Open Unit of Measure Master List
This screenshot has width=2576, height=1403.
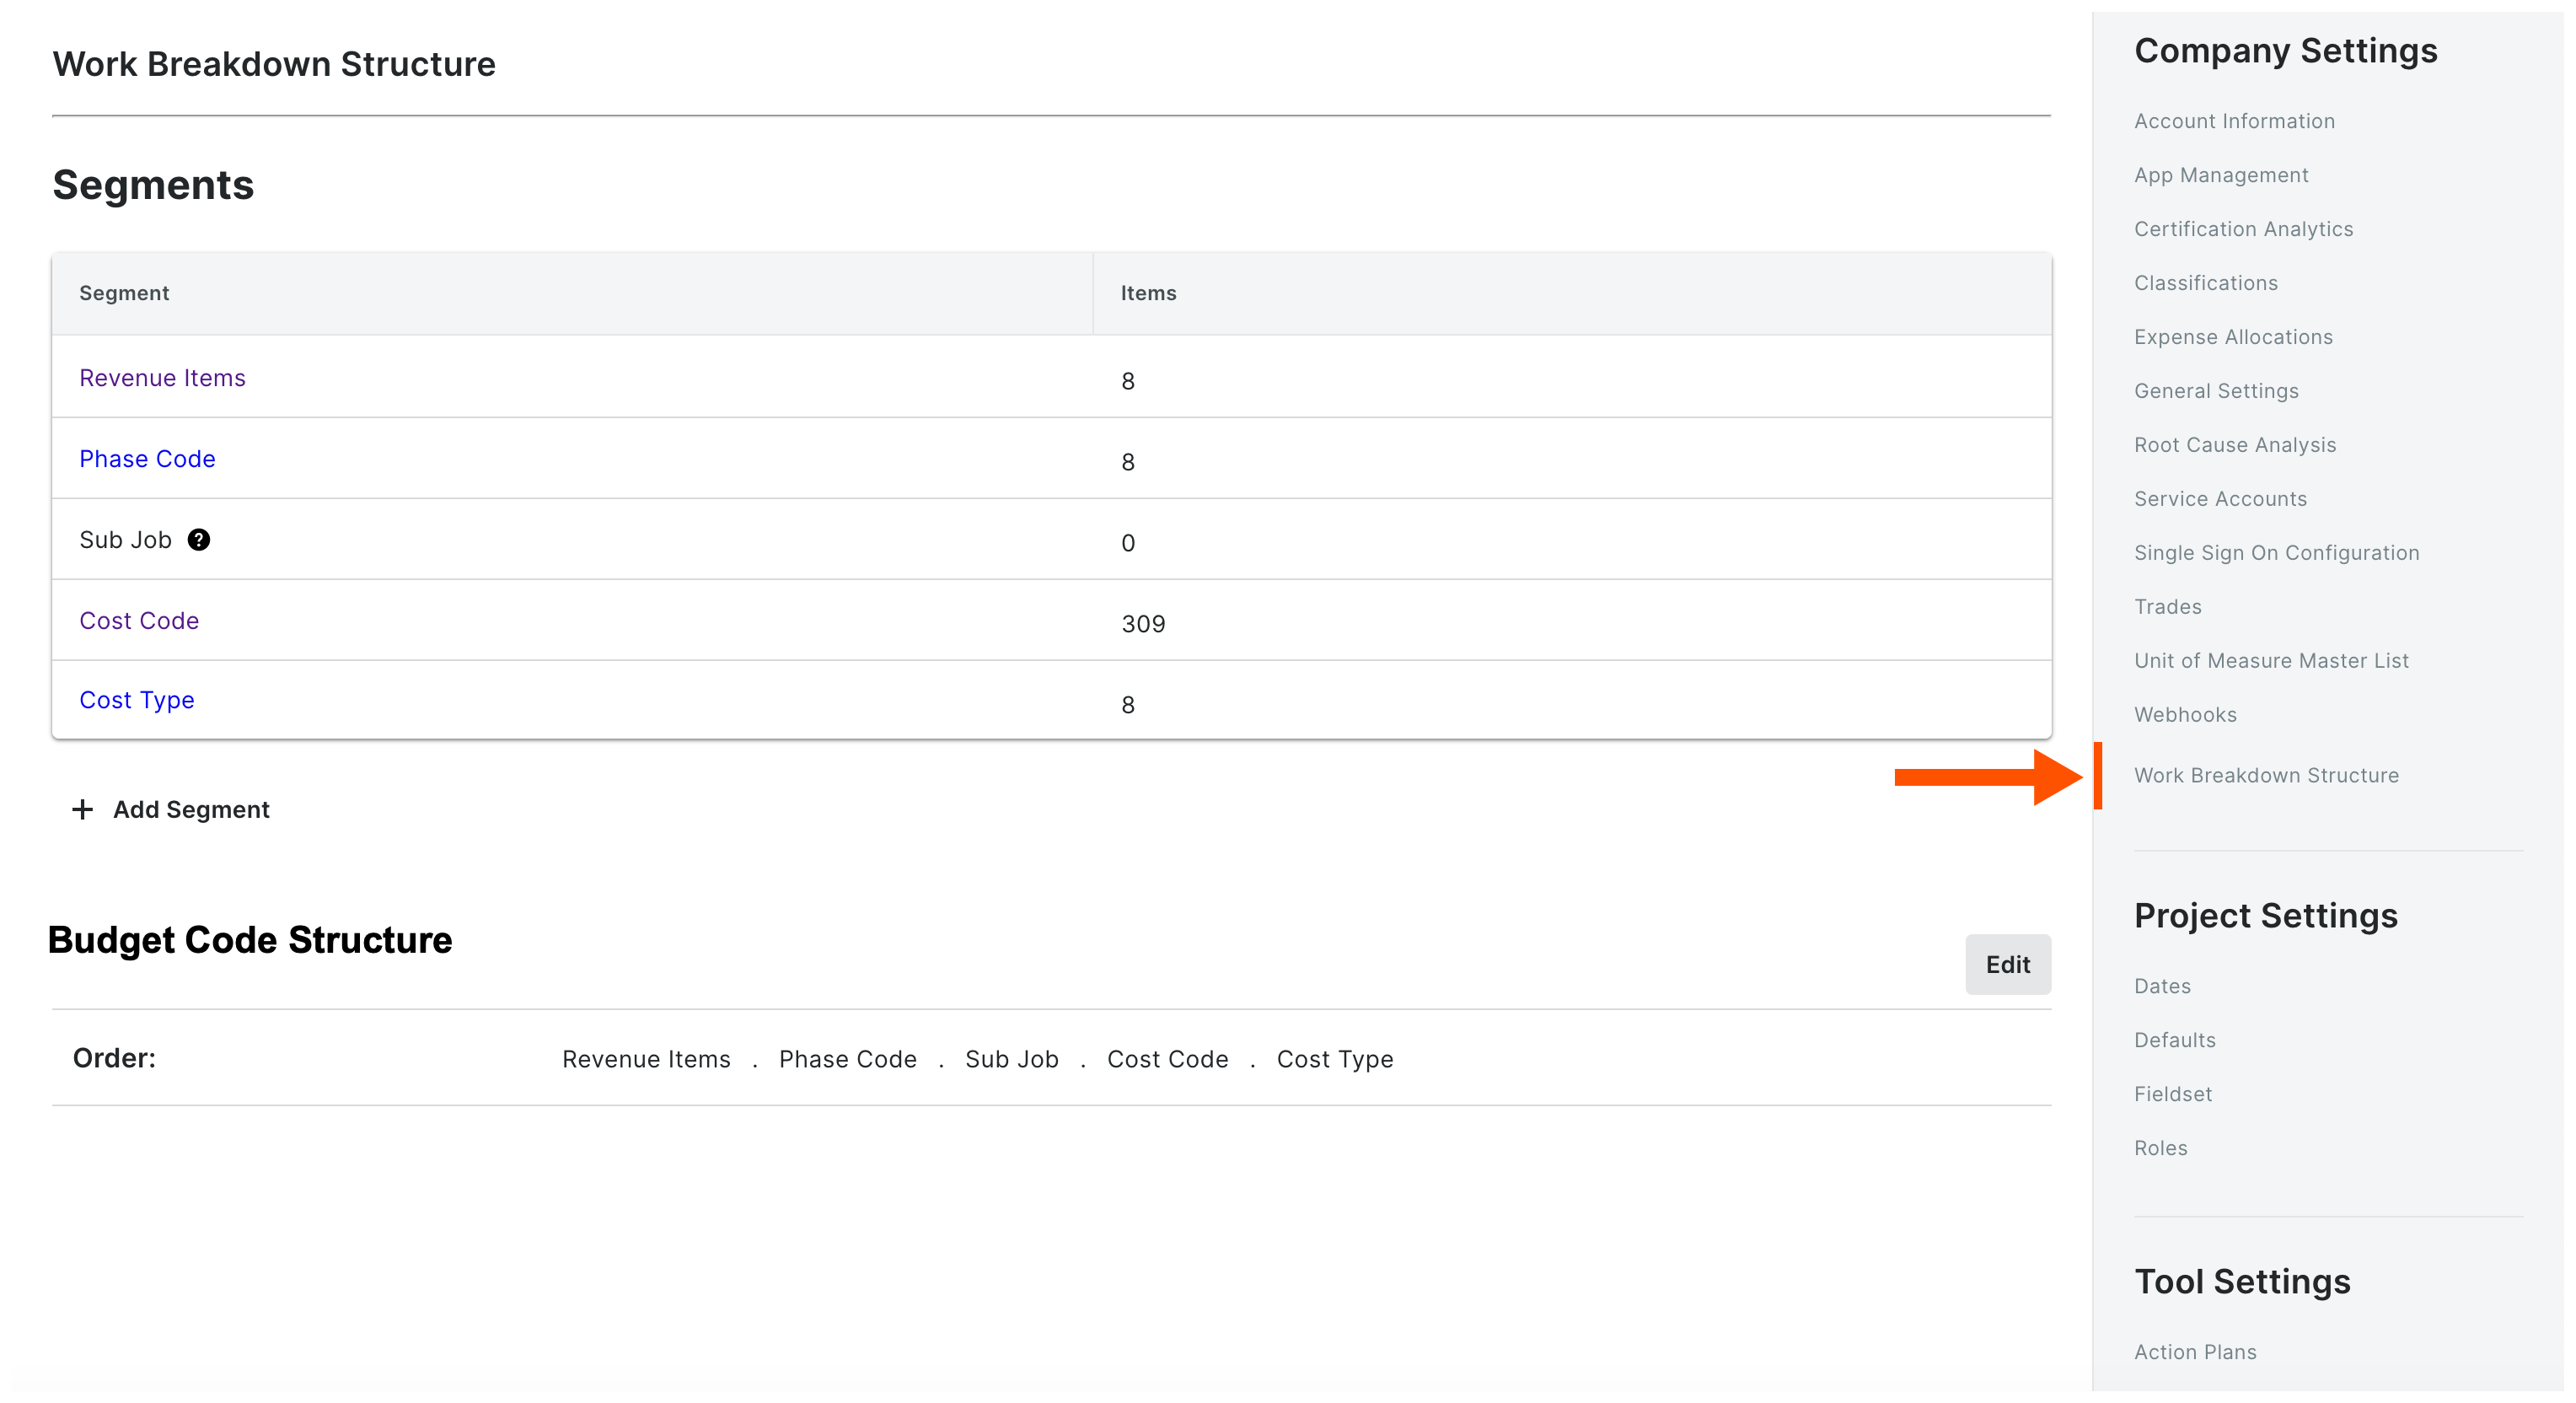click(x=2271, y=661)
